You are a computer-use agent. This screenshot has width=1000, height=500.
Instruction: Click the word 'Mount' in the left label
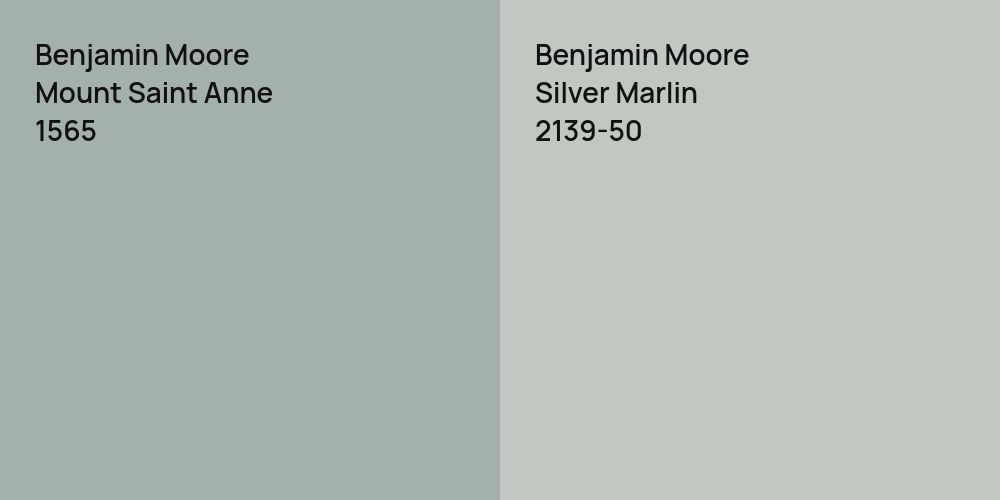pyautogui.click(x=78, y=93)
